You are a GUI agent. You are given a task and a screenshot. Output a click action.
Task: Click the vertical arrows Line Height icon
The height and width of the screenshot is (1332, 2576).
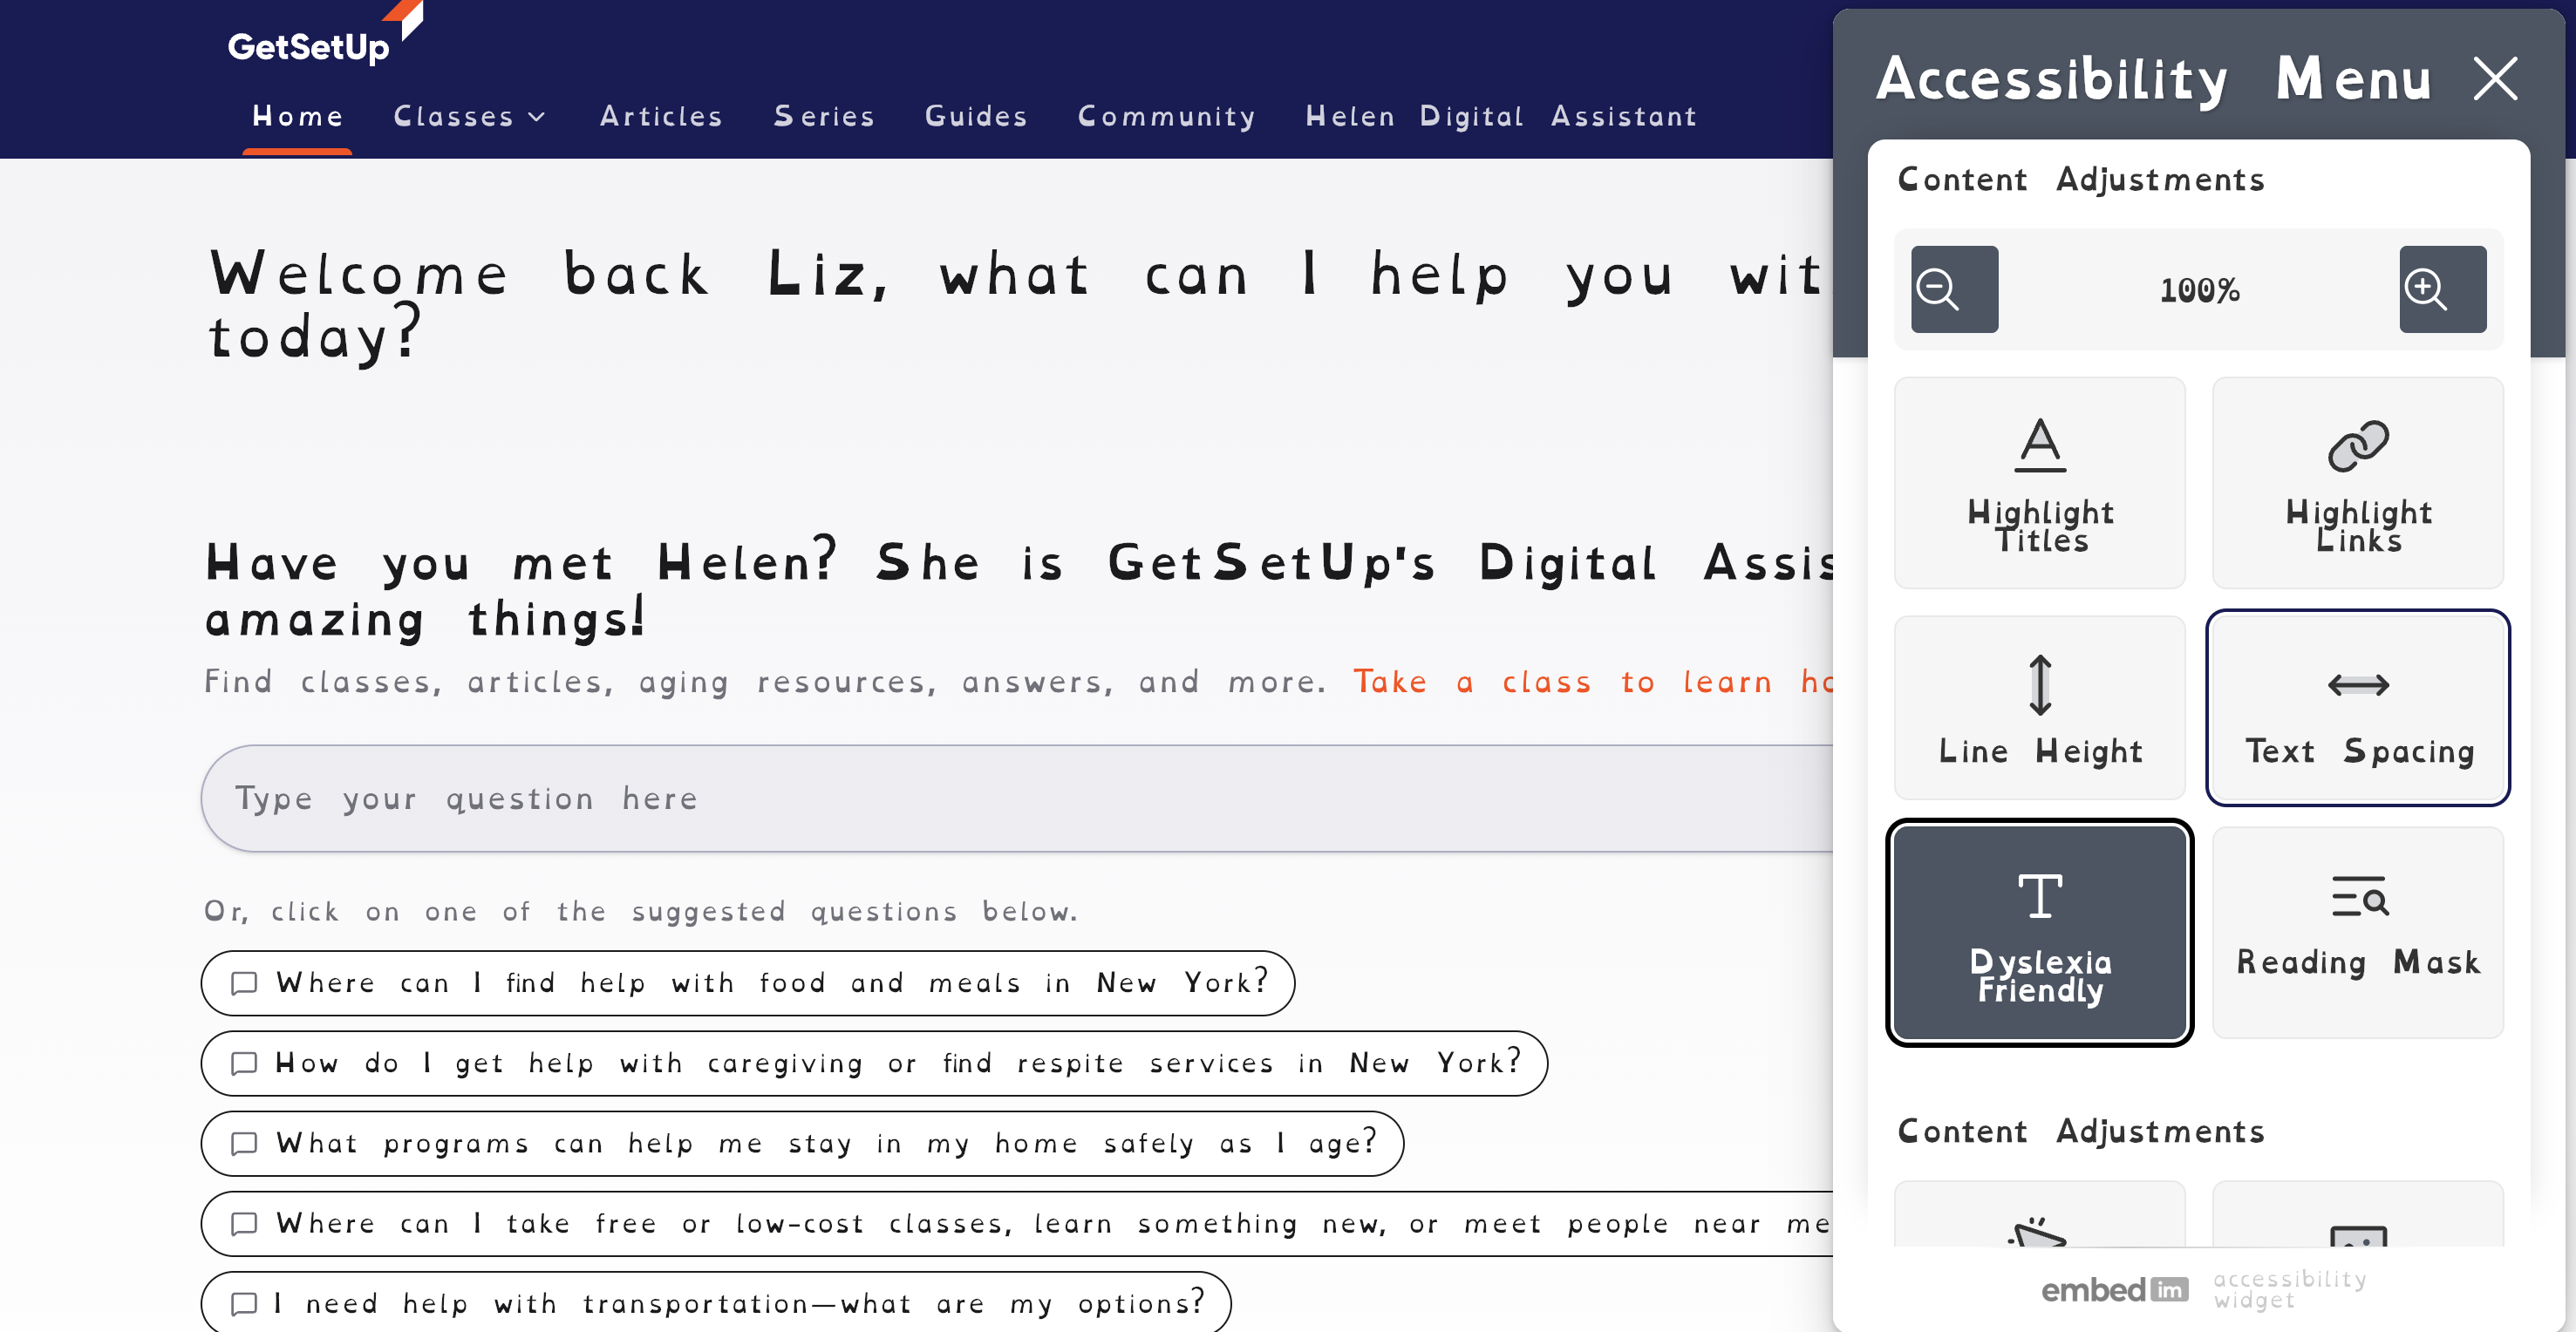tap(2039, 685)
